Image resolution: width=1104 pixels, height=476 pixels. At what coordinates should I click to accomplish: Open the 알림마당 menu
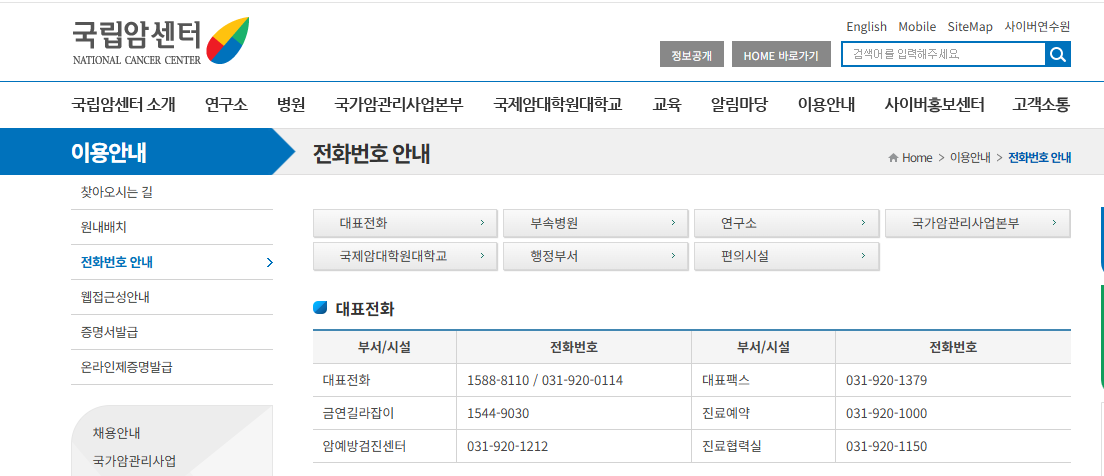click(739, 105)
